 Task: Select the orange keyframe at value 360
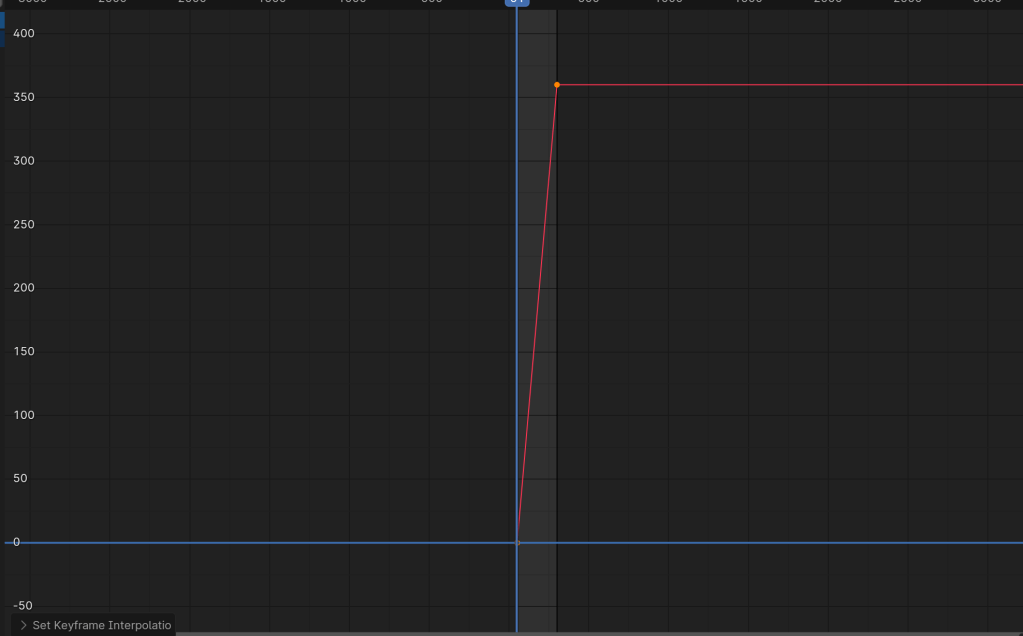[557, 85]
